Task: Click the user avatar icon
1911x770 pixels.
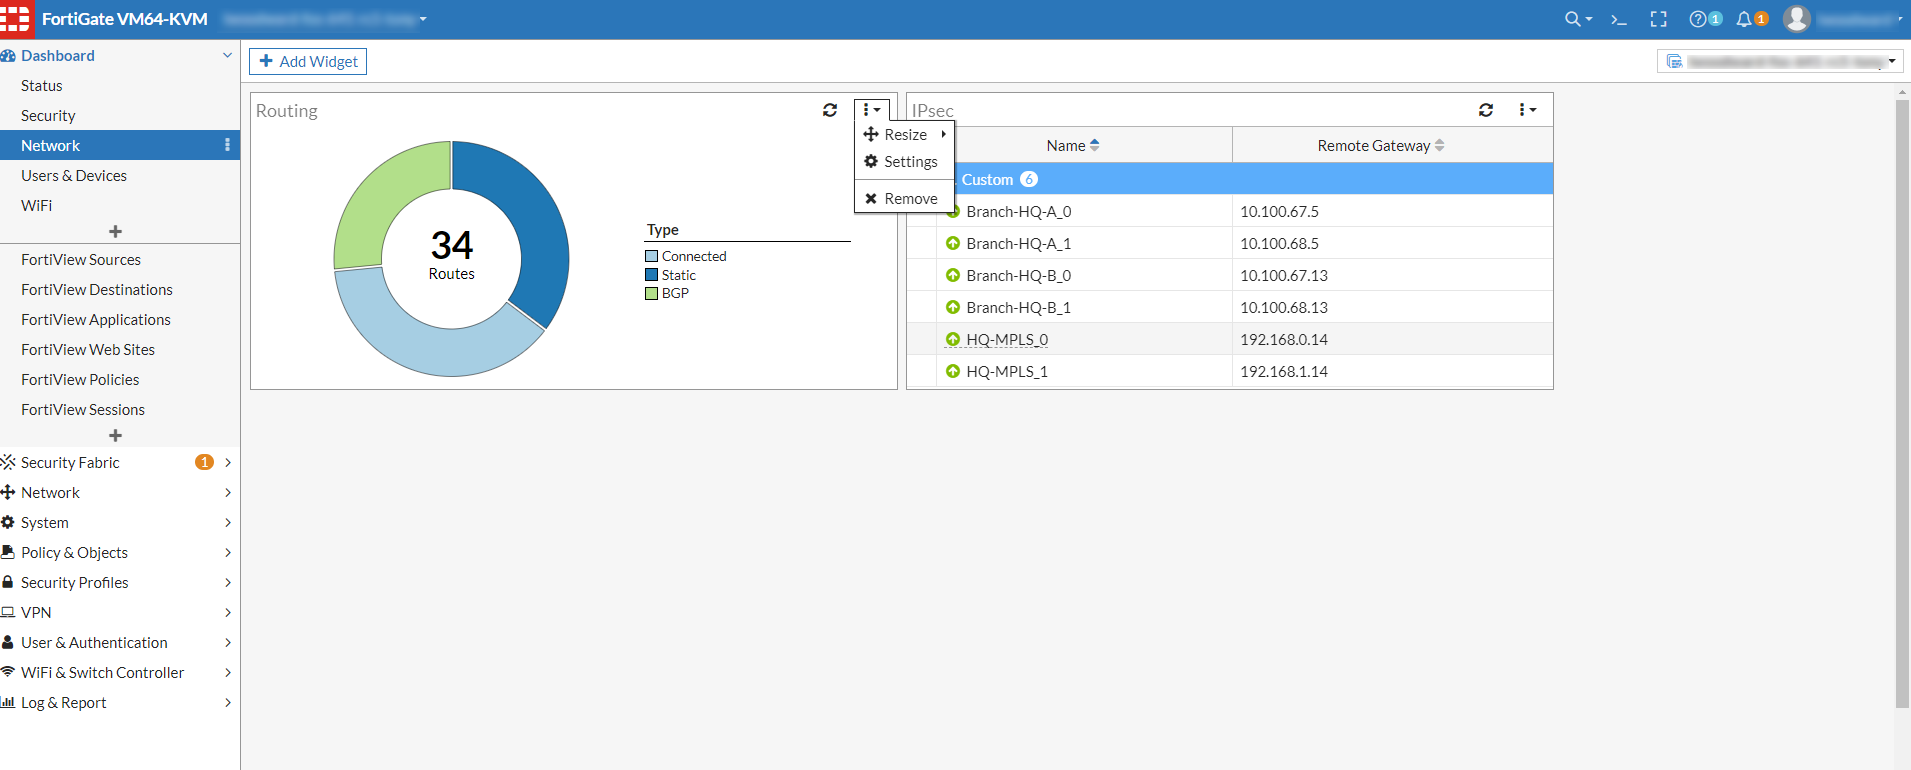Action: (x=1797, y=19)
